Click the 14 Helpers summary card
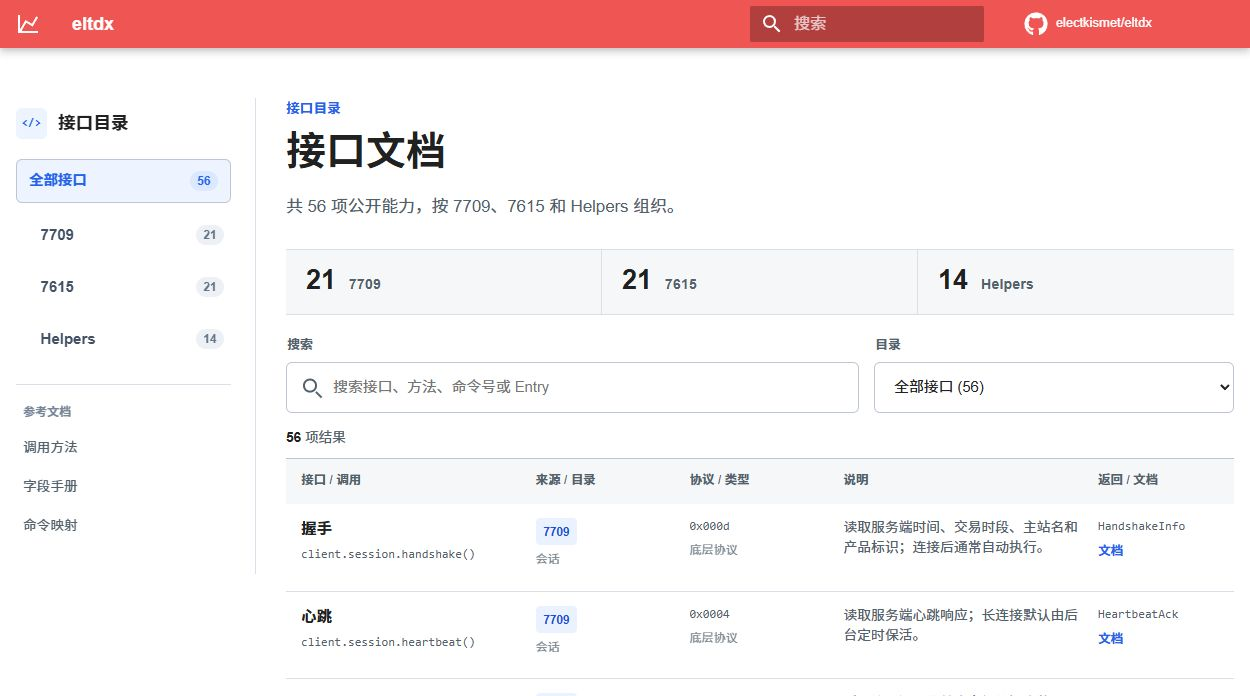This screenshot has height=696, width=1250. pos(1075,281)
